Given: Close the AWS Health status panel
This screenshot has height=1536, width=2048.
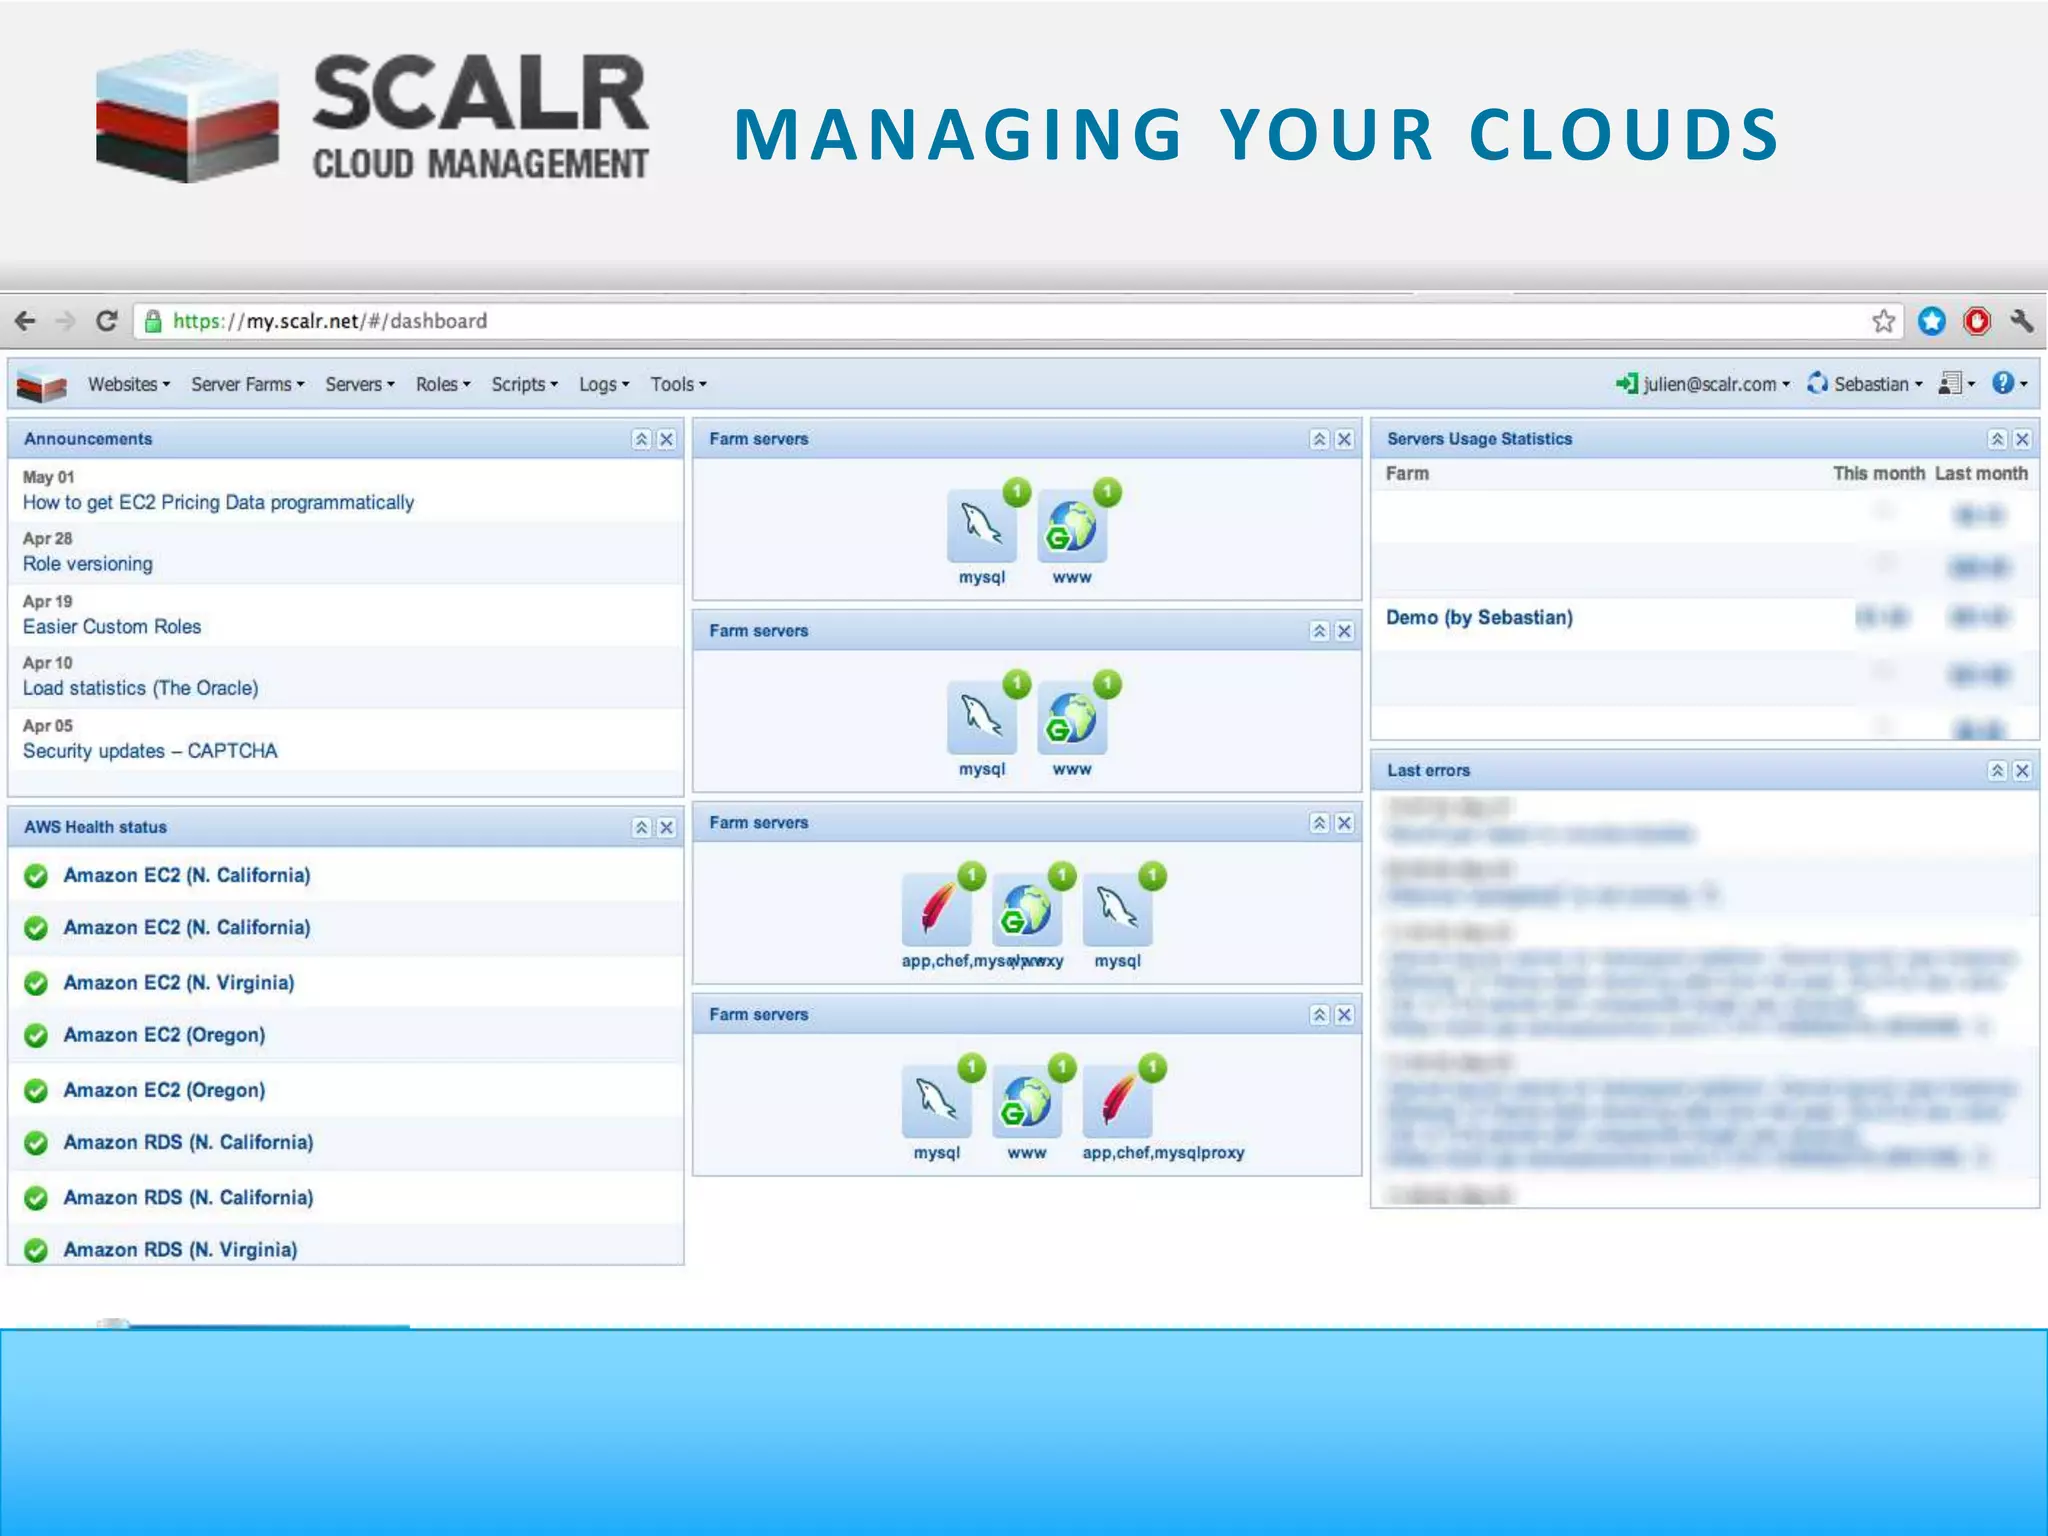Looking at the screenshot, I should pyautogui.click(x=667, y=827).
